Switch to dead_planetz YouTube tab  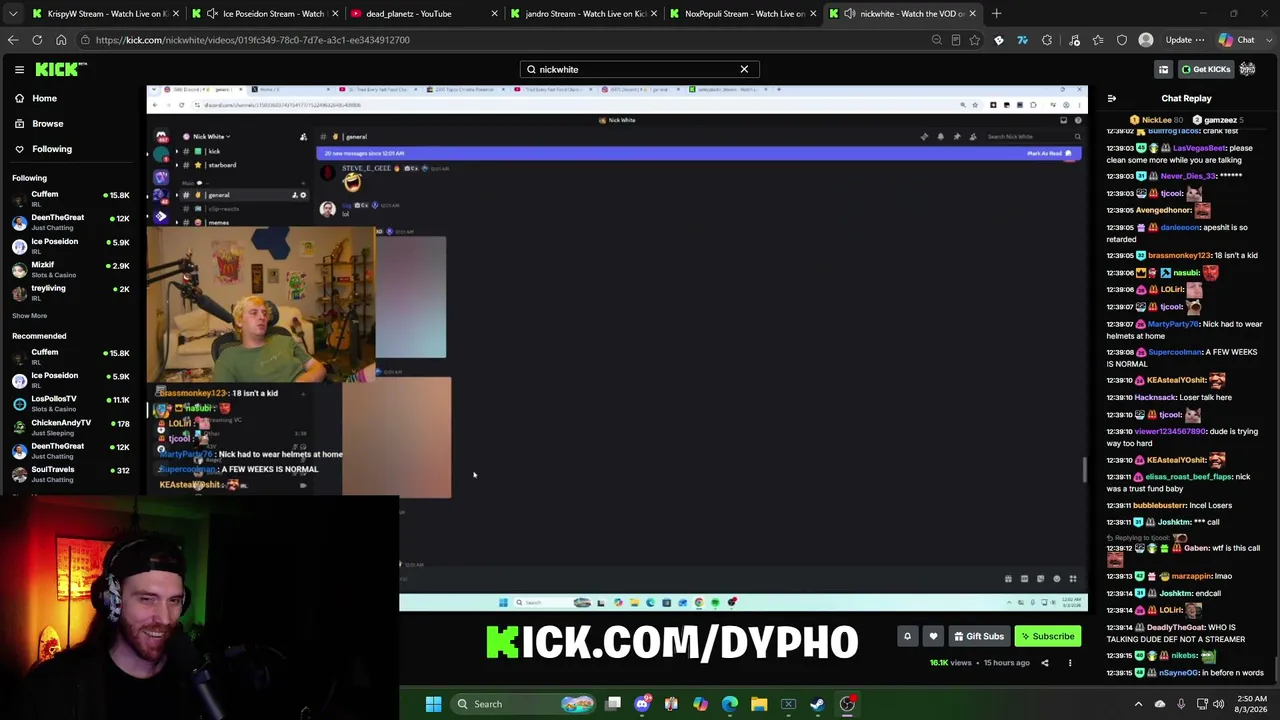click(x=423, y=14)
